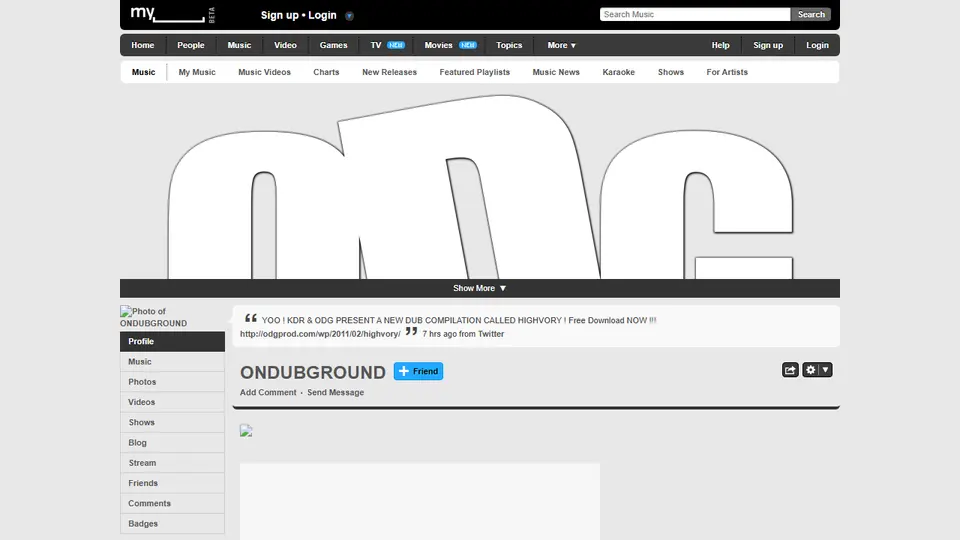Open TV section with NEW badge
The width and height of the screenshot is (960, 540).
[387, 45]
